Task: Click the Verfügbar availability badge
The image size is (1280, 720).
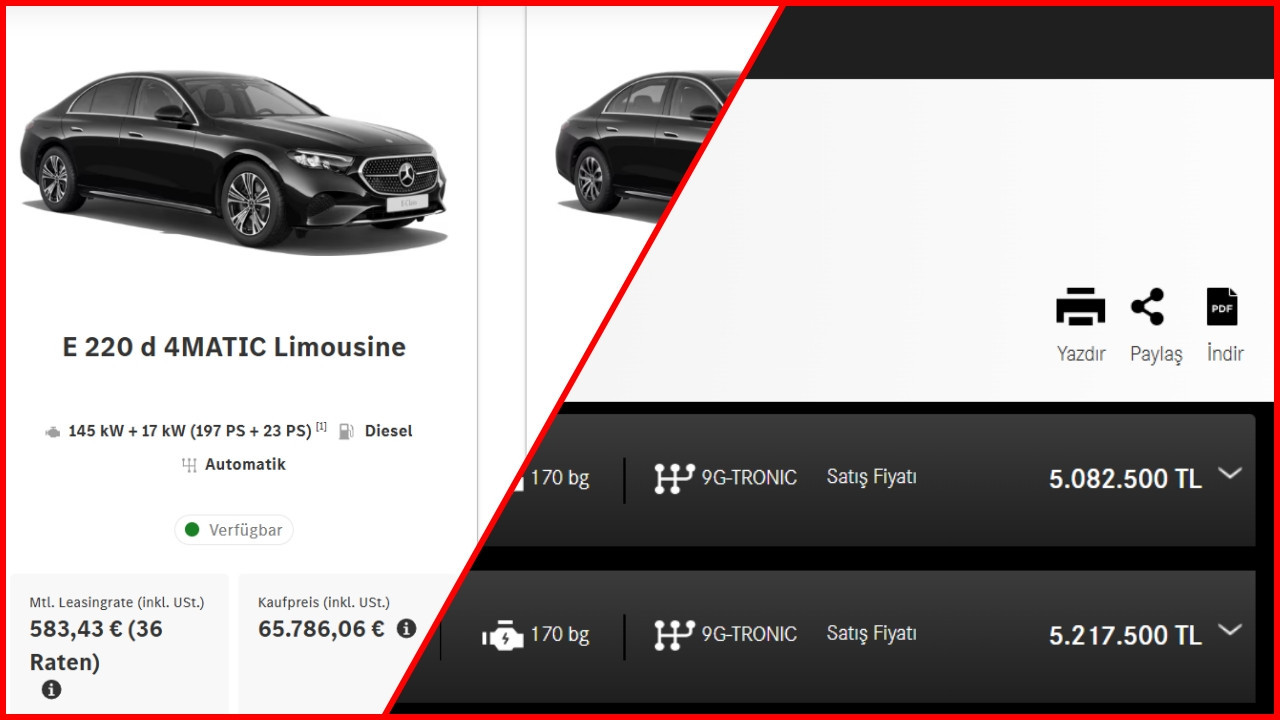Action: click(x=234, y=530)
